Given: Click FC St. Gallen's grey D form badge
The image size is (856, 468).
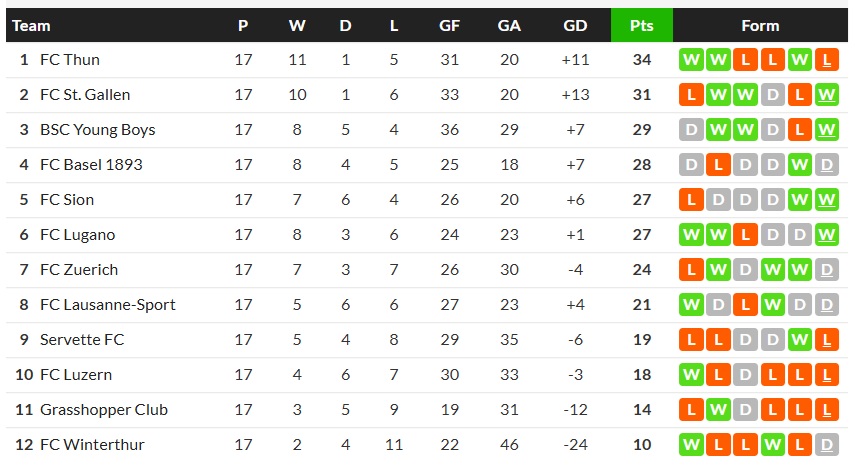Looking at the screenshot, I should 772,95.
